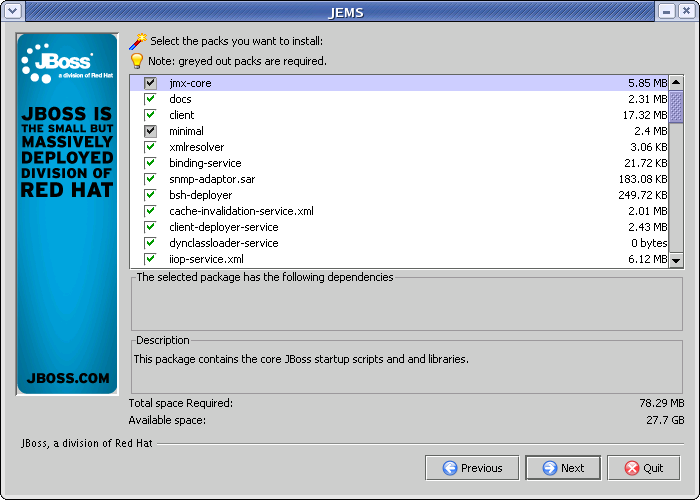Click the magic wand icon beside the instructions
Image resolution: width=700 pixels, height=500 pixels.
(138, 41)
